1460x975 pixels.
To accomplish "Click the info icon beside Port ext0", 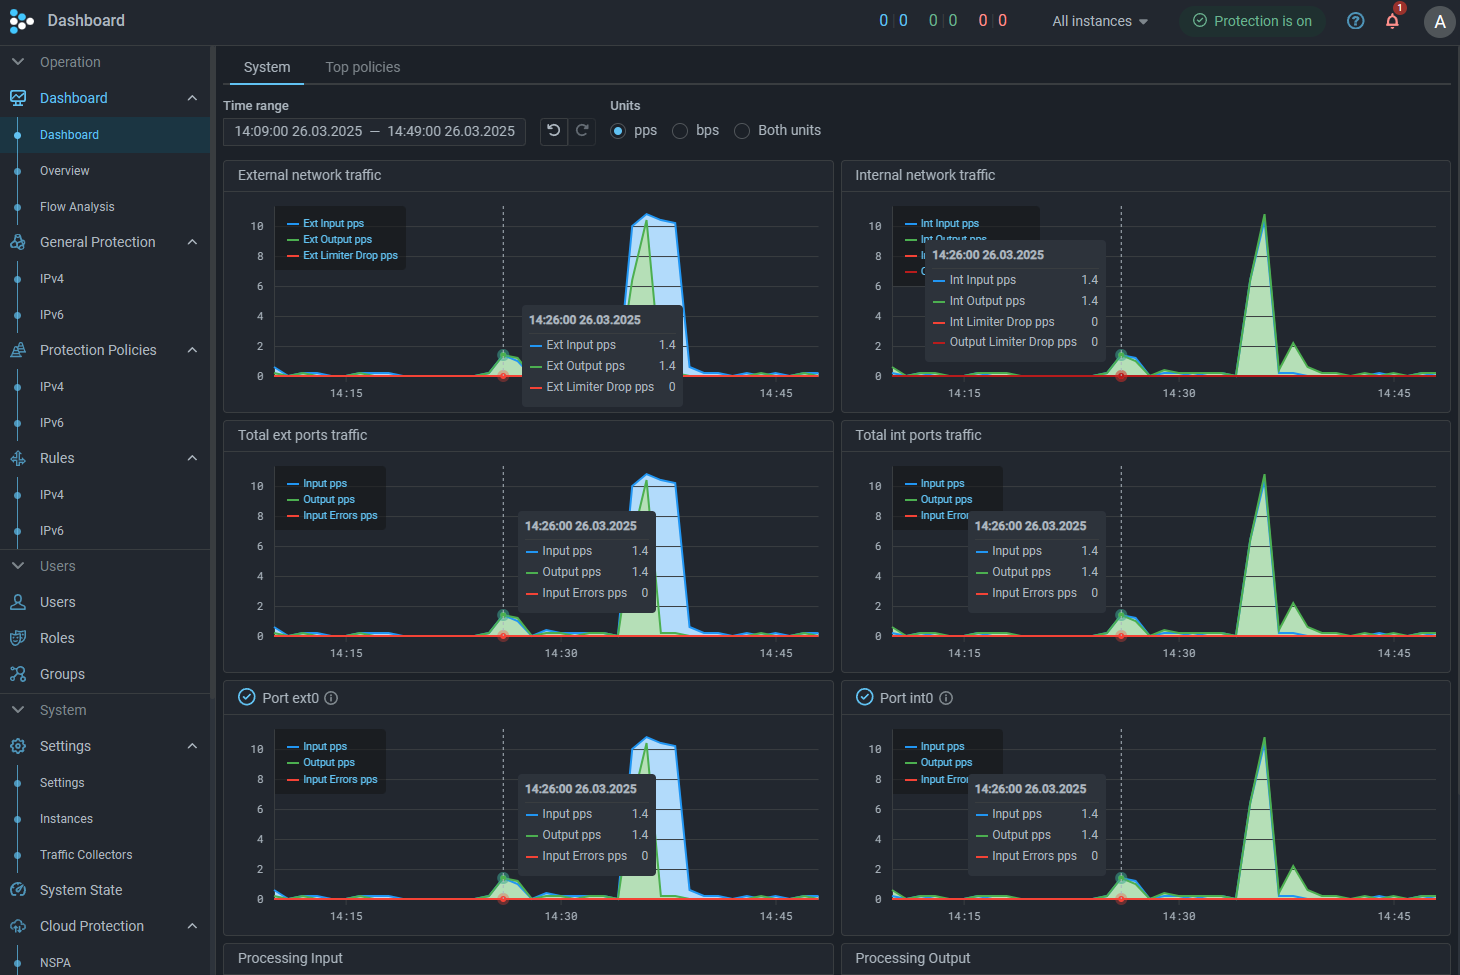I will pos(331,698).
